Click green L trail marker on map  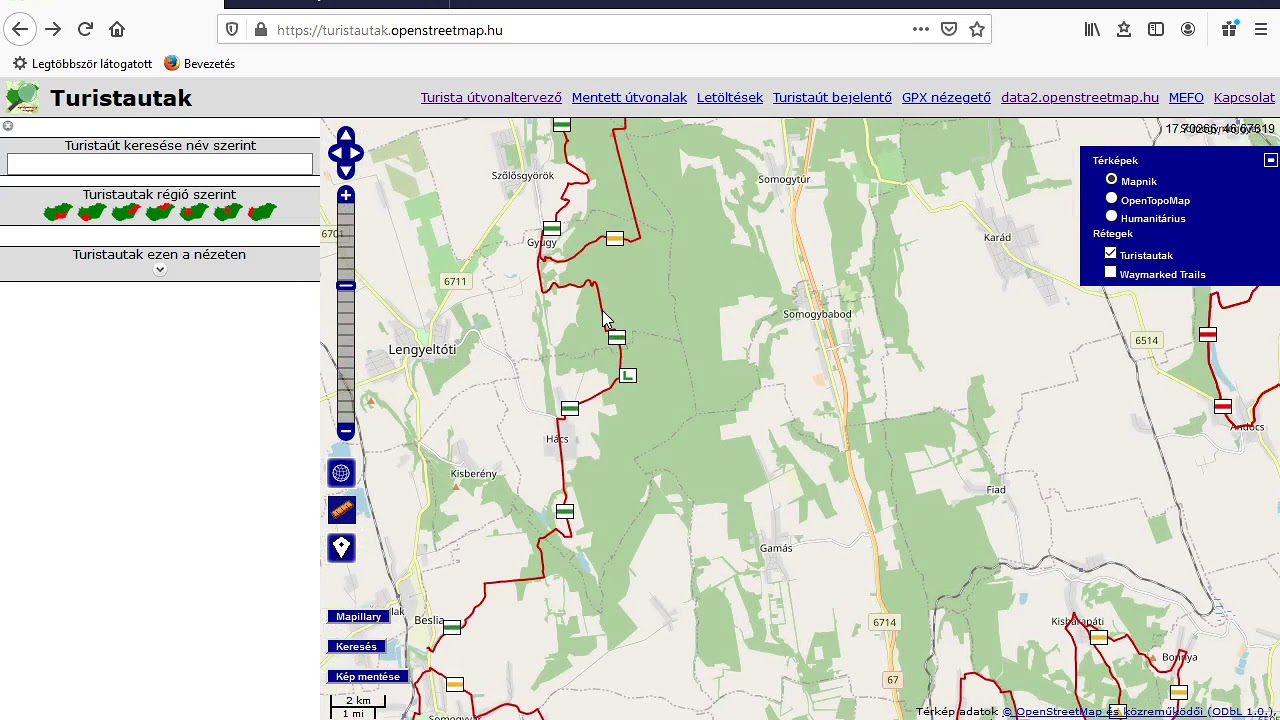[x=627, y=375]
